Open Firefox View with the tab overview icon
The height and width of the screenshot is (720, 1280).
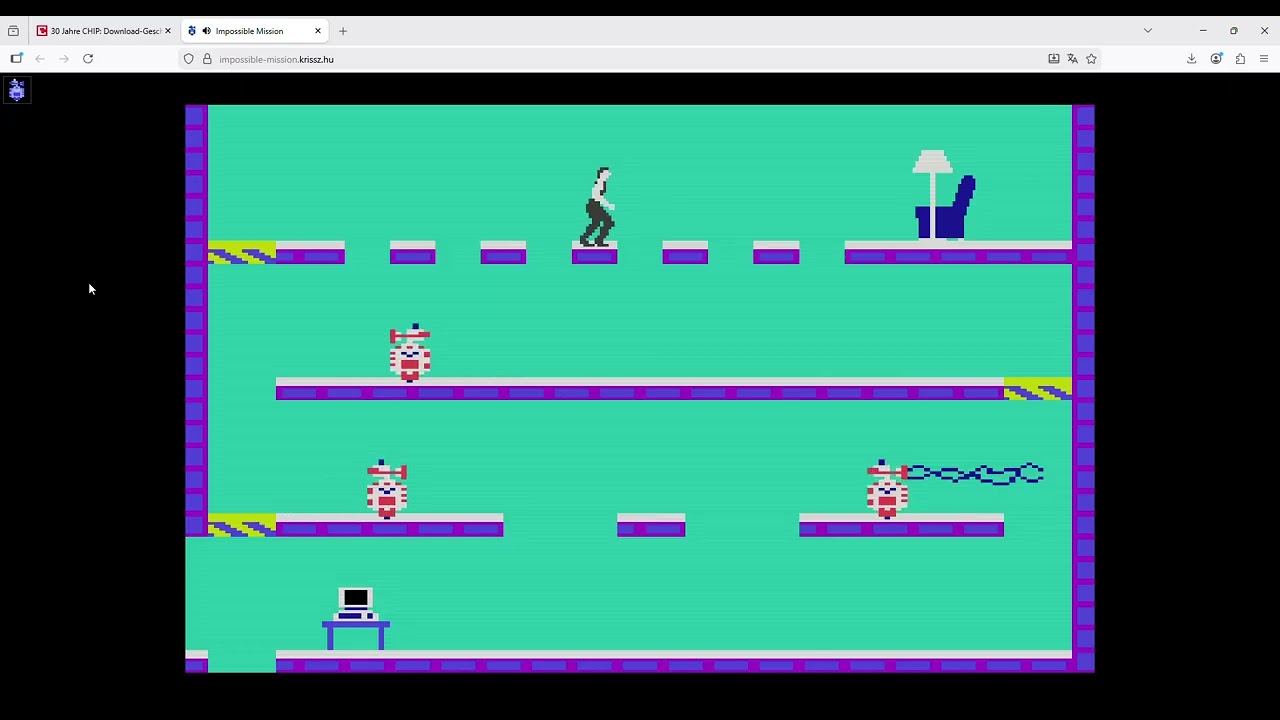13,31
